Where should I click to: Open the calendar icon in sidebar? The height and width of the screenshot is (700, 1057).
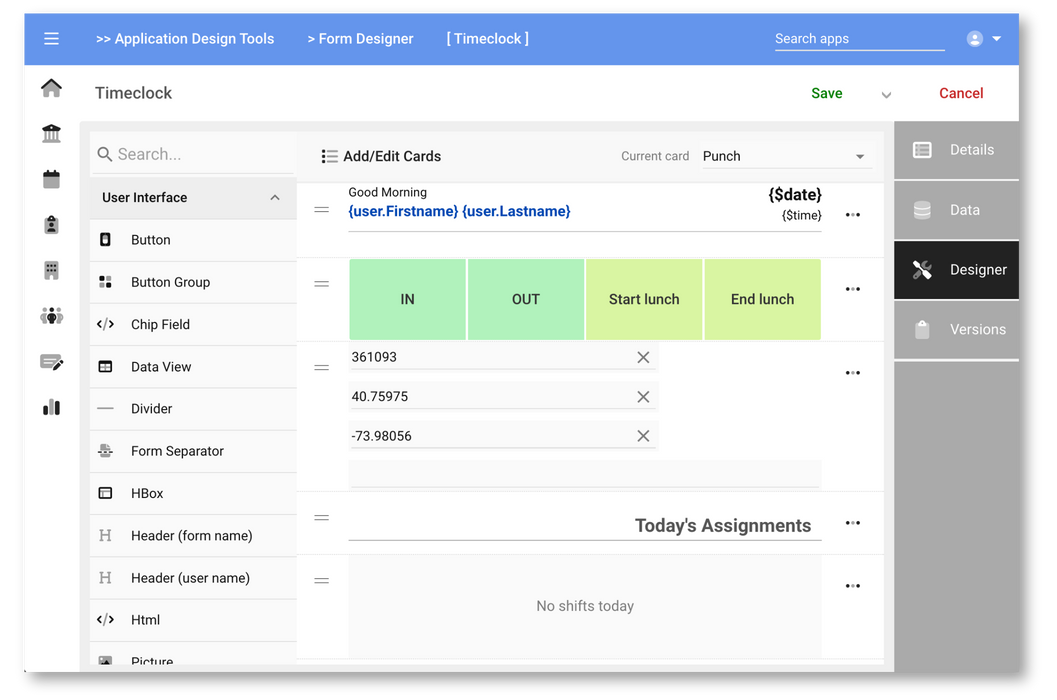(51, 180)
